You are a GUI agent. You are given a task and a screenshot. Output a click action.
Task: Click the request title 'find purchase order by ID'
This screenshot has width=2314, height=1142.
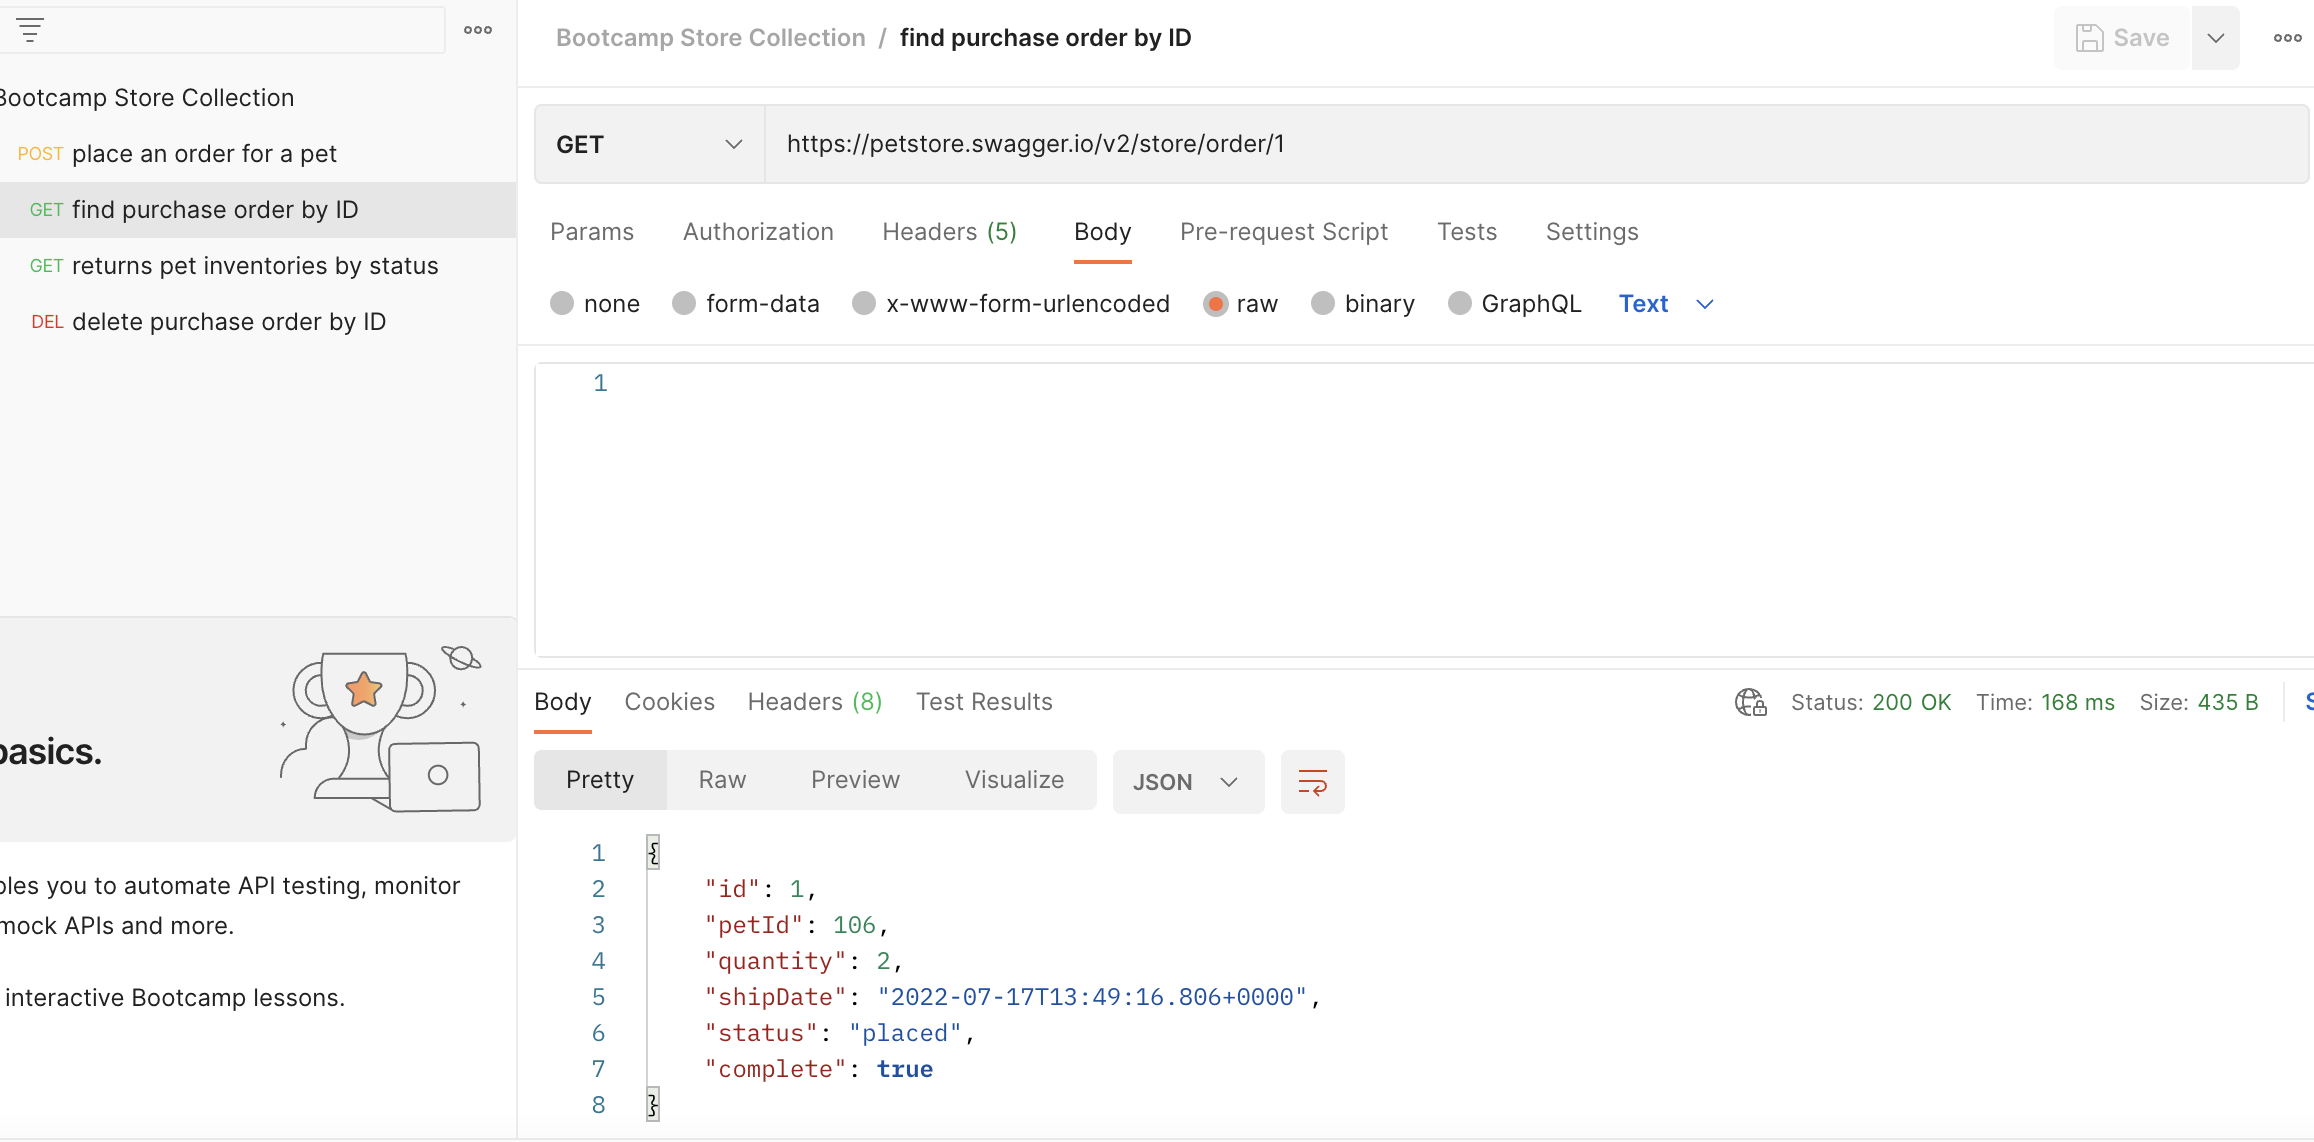click(x=1045, y=38)
